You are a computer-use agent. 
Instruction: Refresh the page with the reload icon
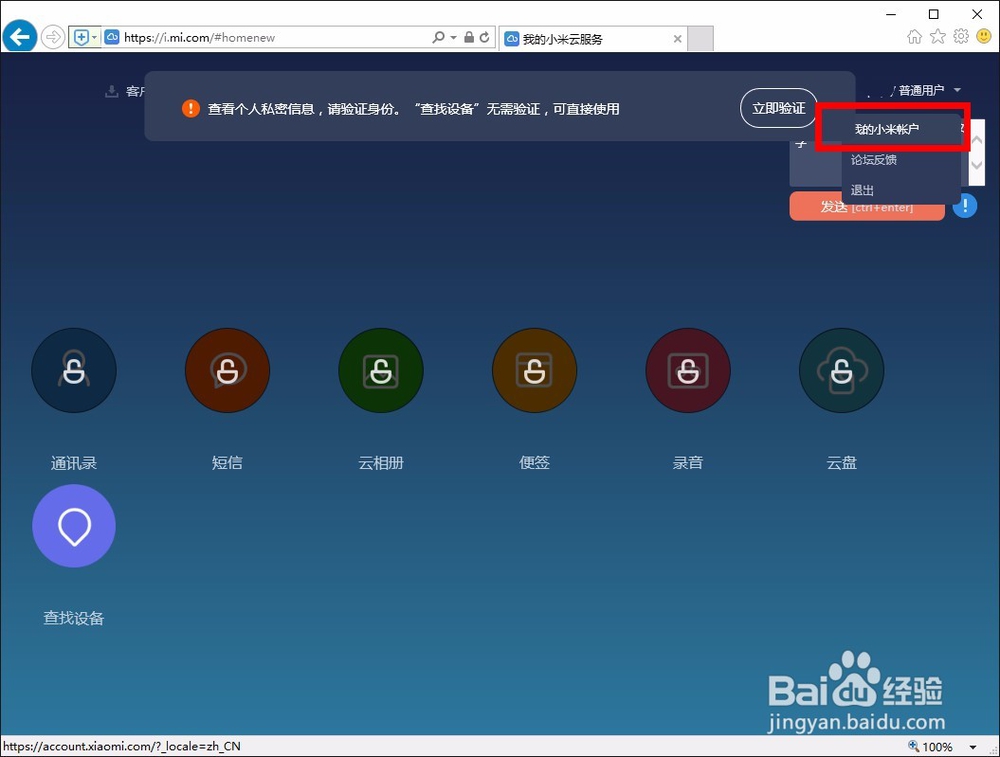pos(485,37)
